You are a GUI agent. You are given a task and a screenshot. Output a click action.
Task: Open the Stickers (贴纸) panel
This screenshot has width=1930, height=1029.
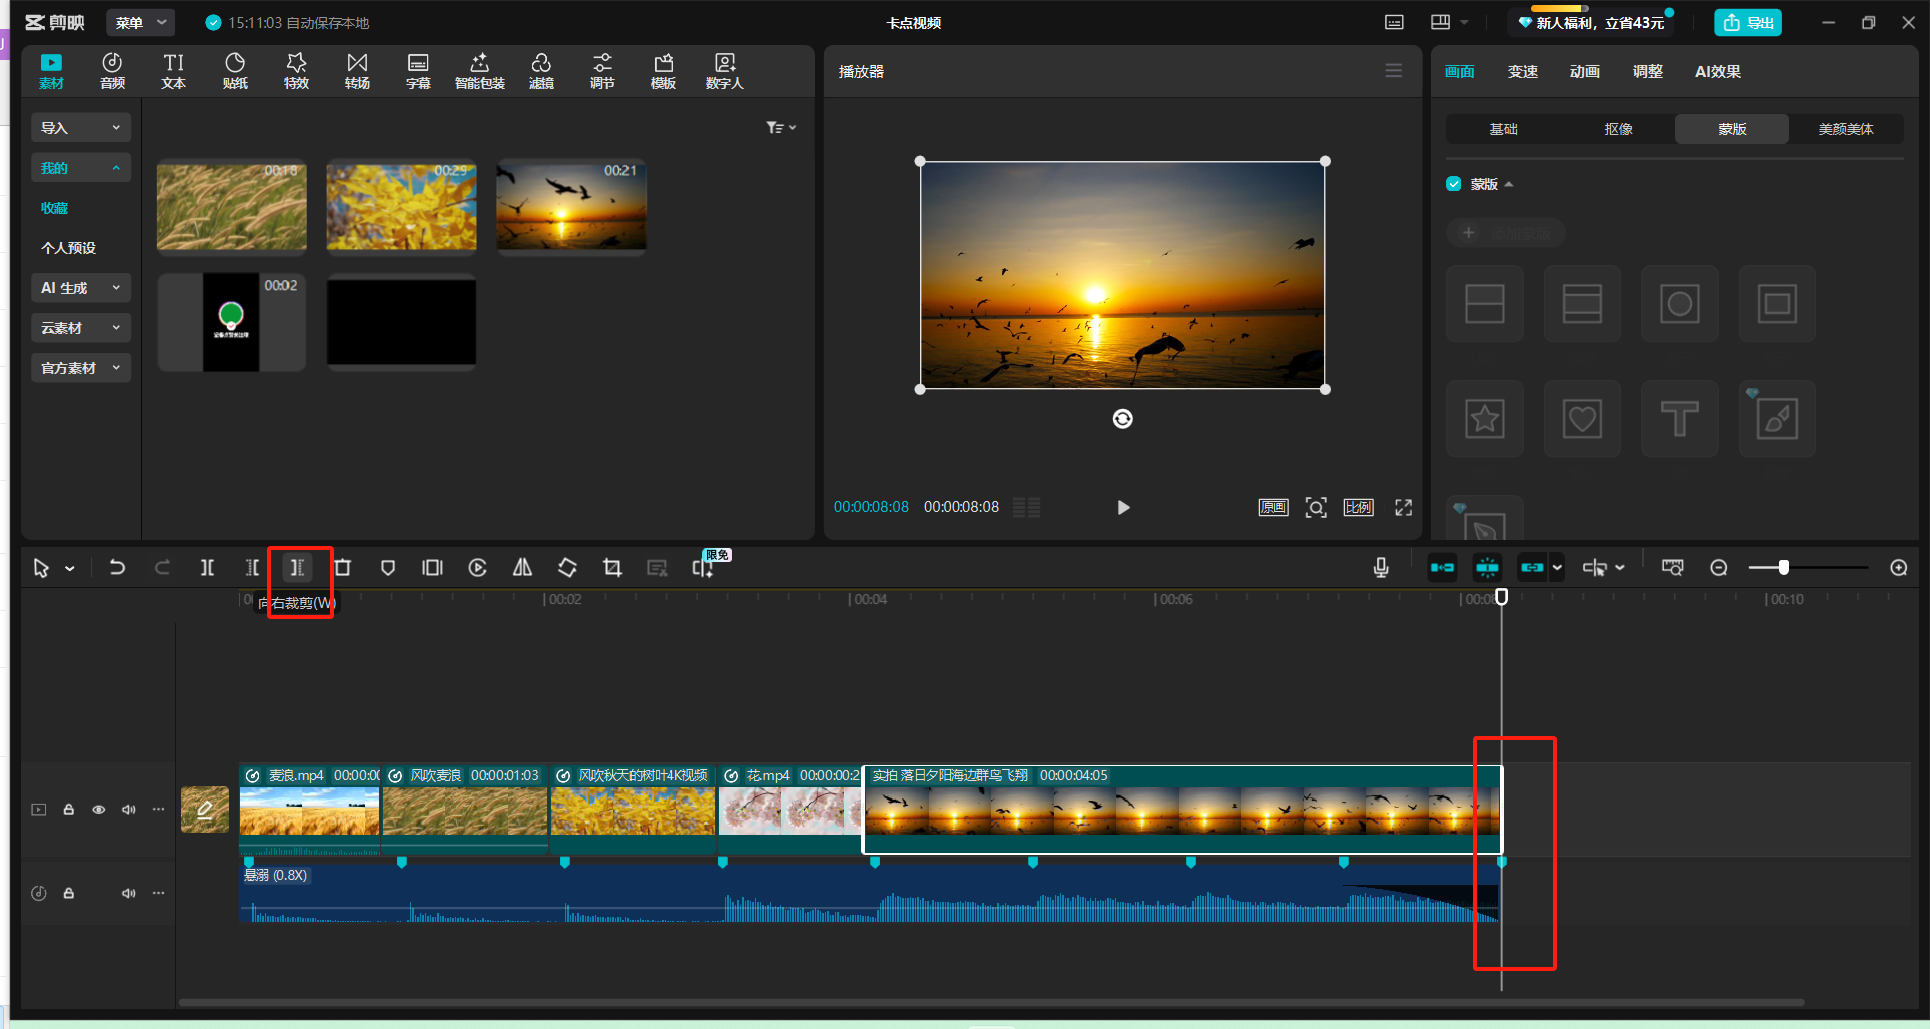(235, 71)
